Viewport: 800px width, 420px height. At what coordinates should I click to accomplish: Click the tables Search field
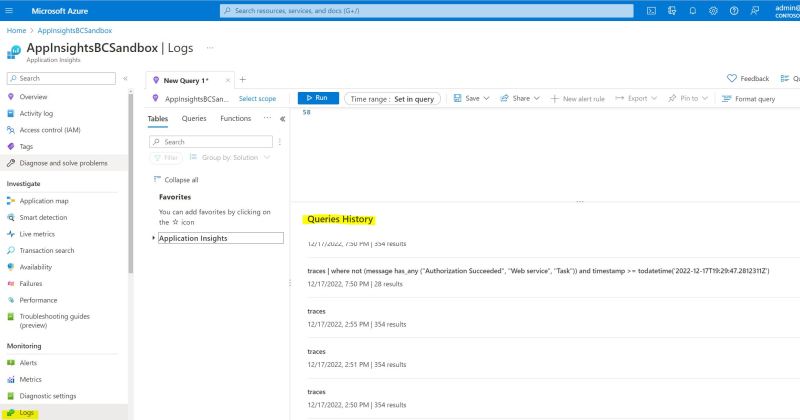pyautogui.click(x=211, y=142)
